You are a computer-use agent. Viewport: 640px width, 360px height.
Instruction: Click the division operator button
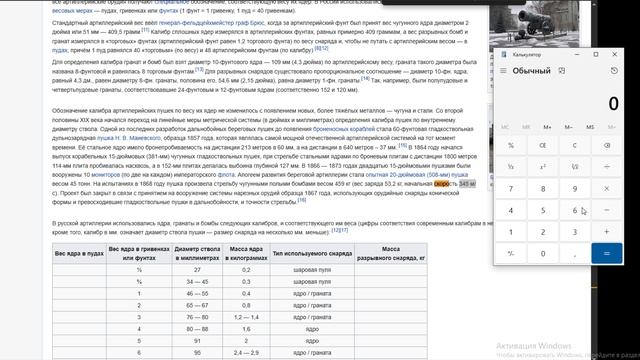pyautogui.click(x=607, y=167)
